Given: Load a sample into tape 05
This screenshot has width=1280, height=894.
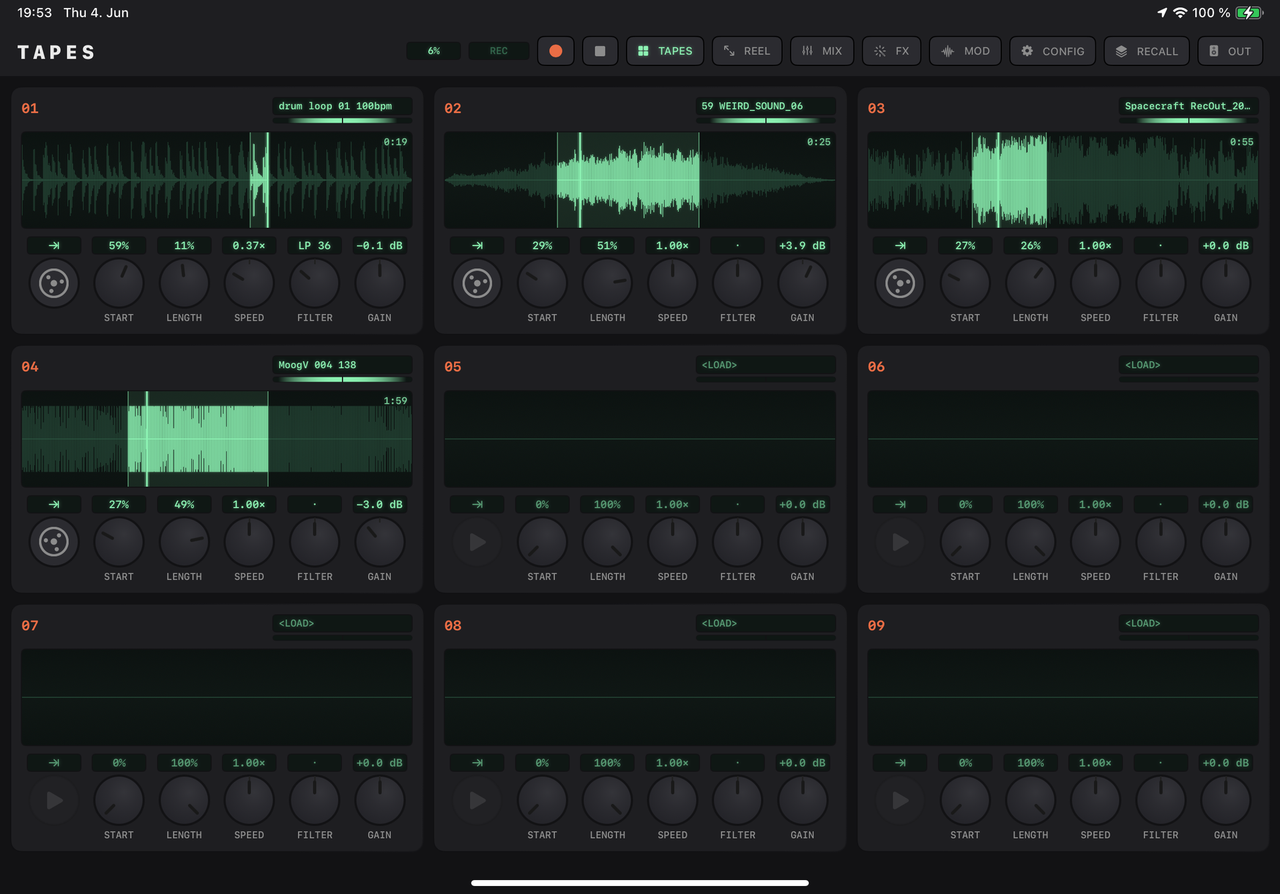Looking at the screenshot, I should click(765, 365).
